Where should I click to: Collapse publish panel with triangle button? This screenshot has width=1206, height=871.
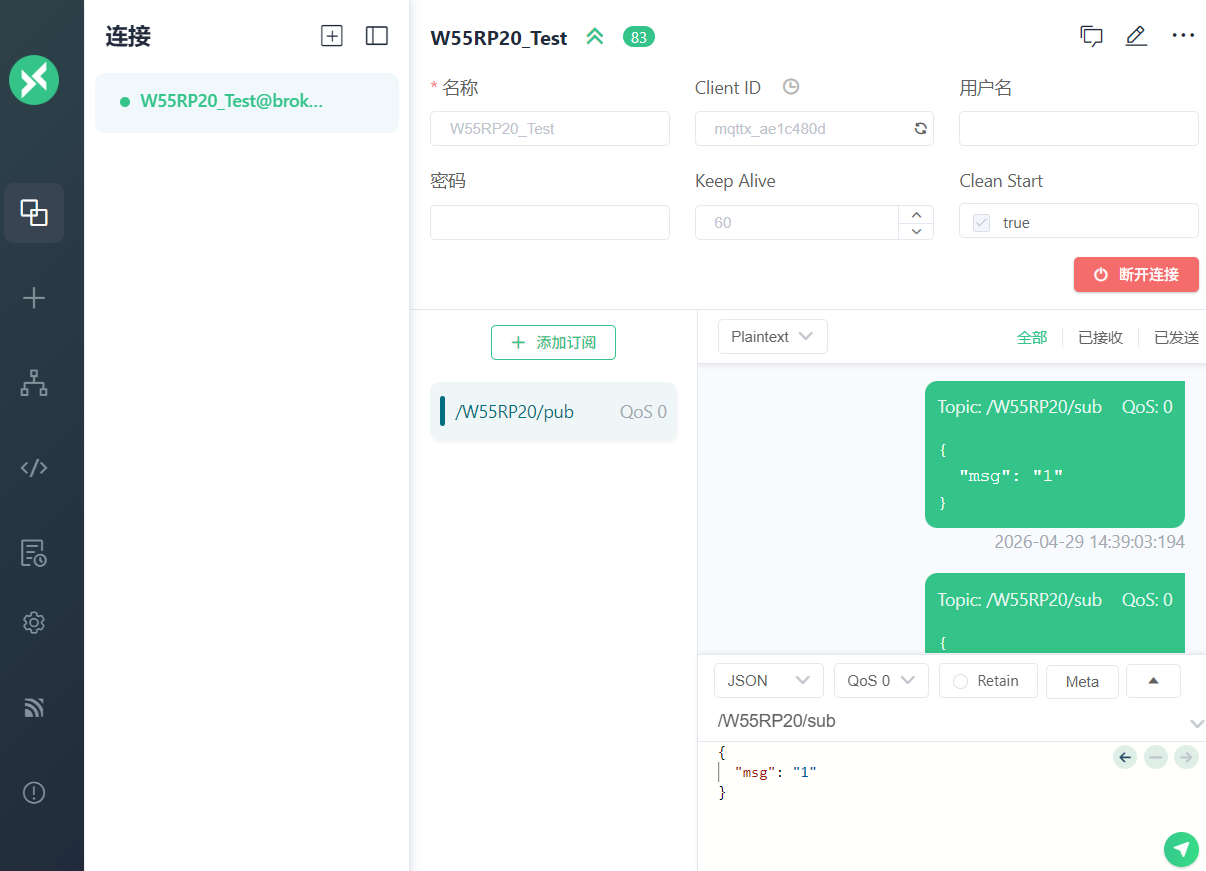pyautogui.click(x=1153, y=681)
